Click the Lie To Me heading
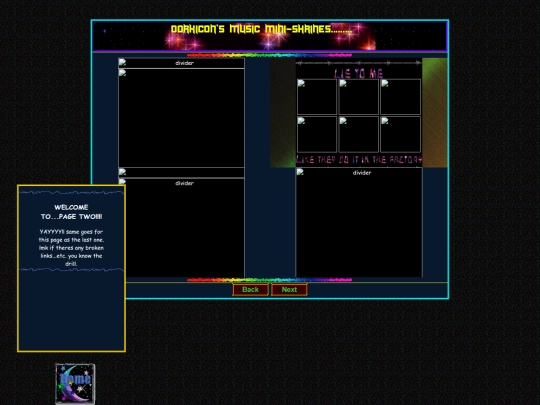The image size is (540, 405). click(359, 73)
